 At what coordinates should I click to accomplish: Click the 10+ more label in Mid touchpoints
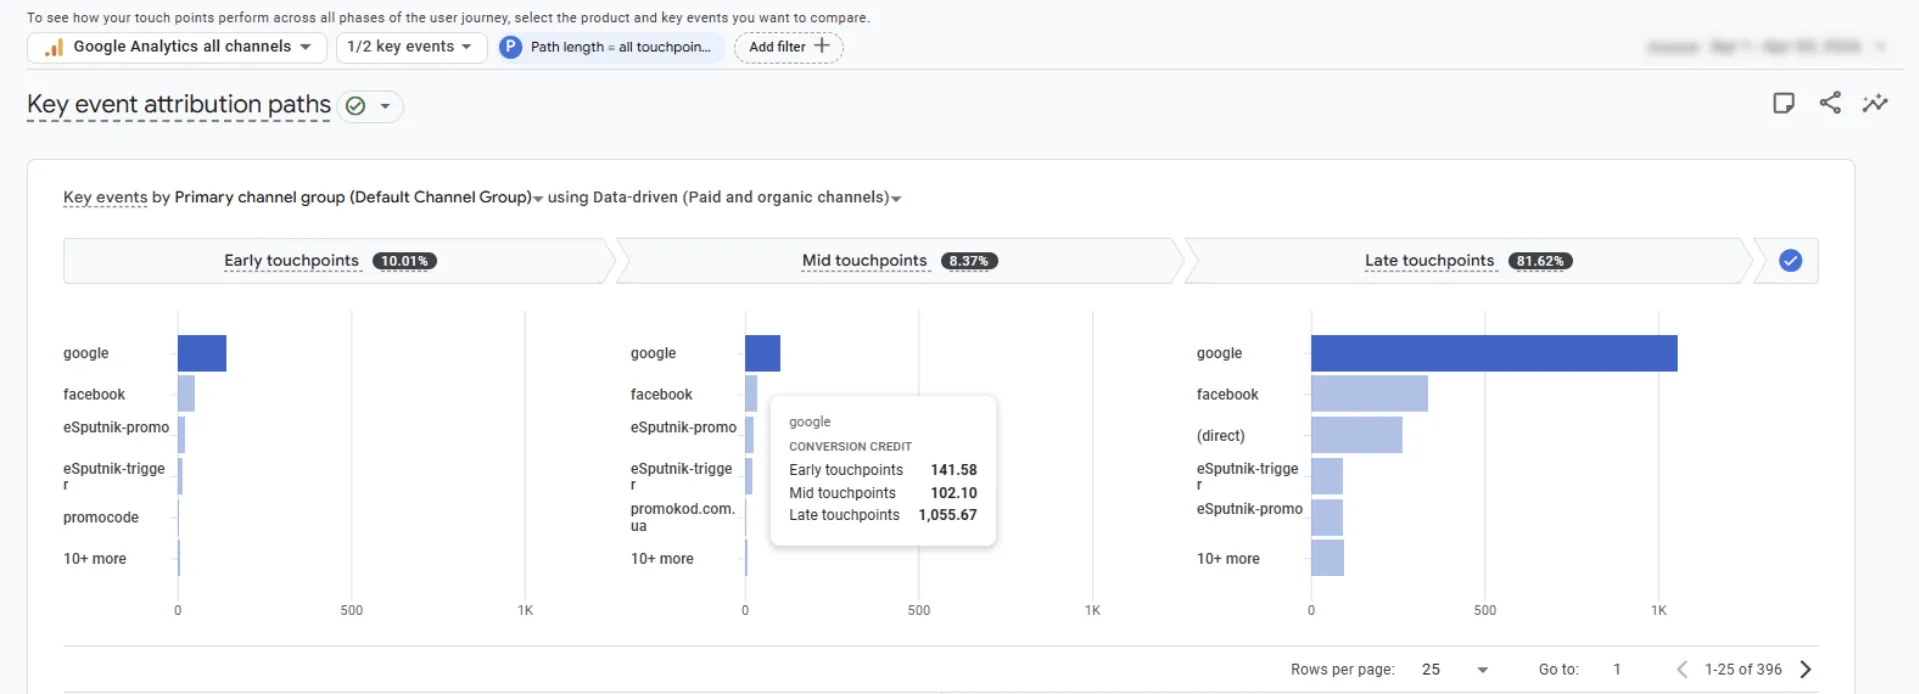662,558
